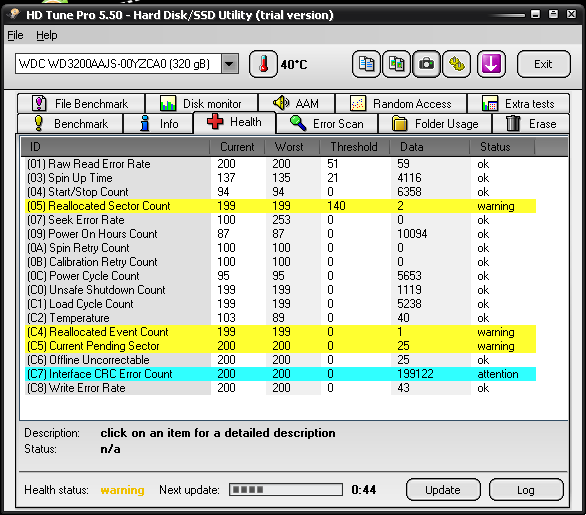
Task: Open the AAM tab
Action: click(x=297, y=104)
